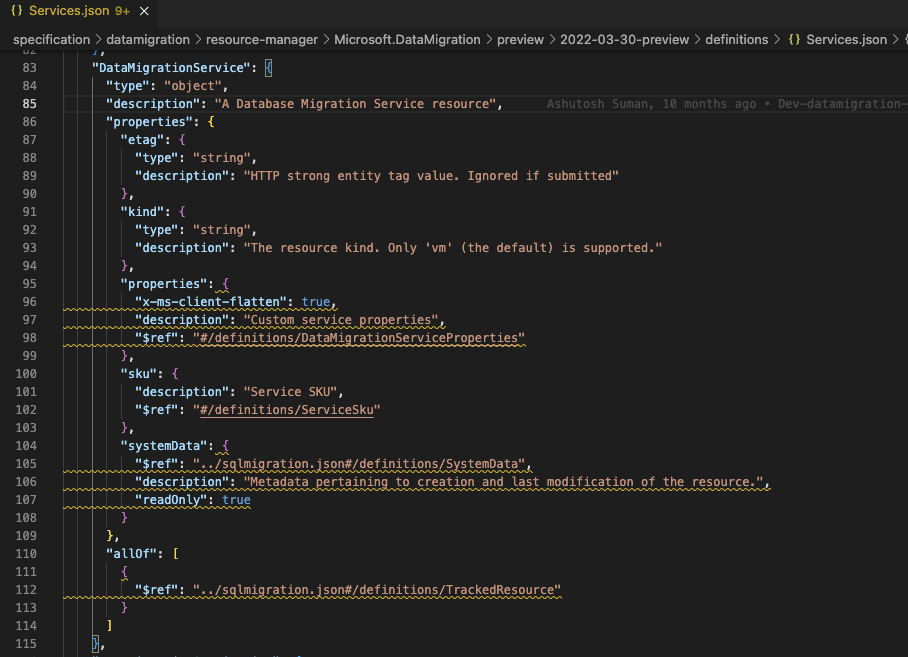908x657 pixels.
Task: Open the 'datamigration' breadcrumb
Action: point(148,39)
